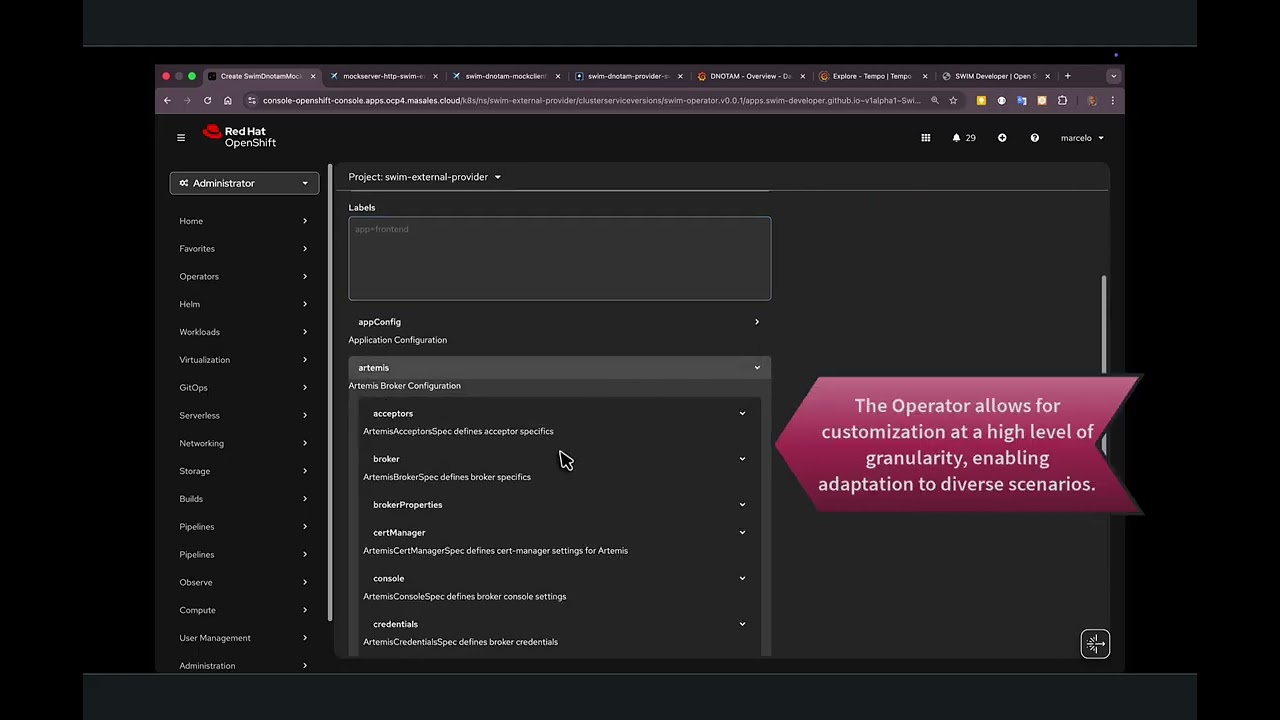This screenshot has width=1280, height=720.
Task: Open the hamburger navigation menu
Action: point(181,138)
